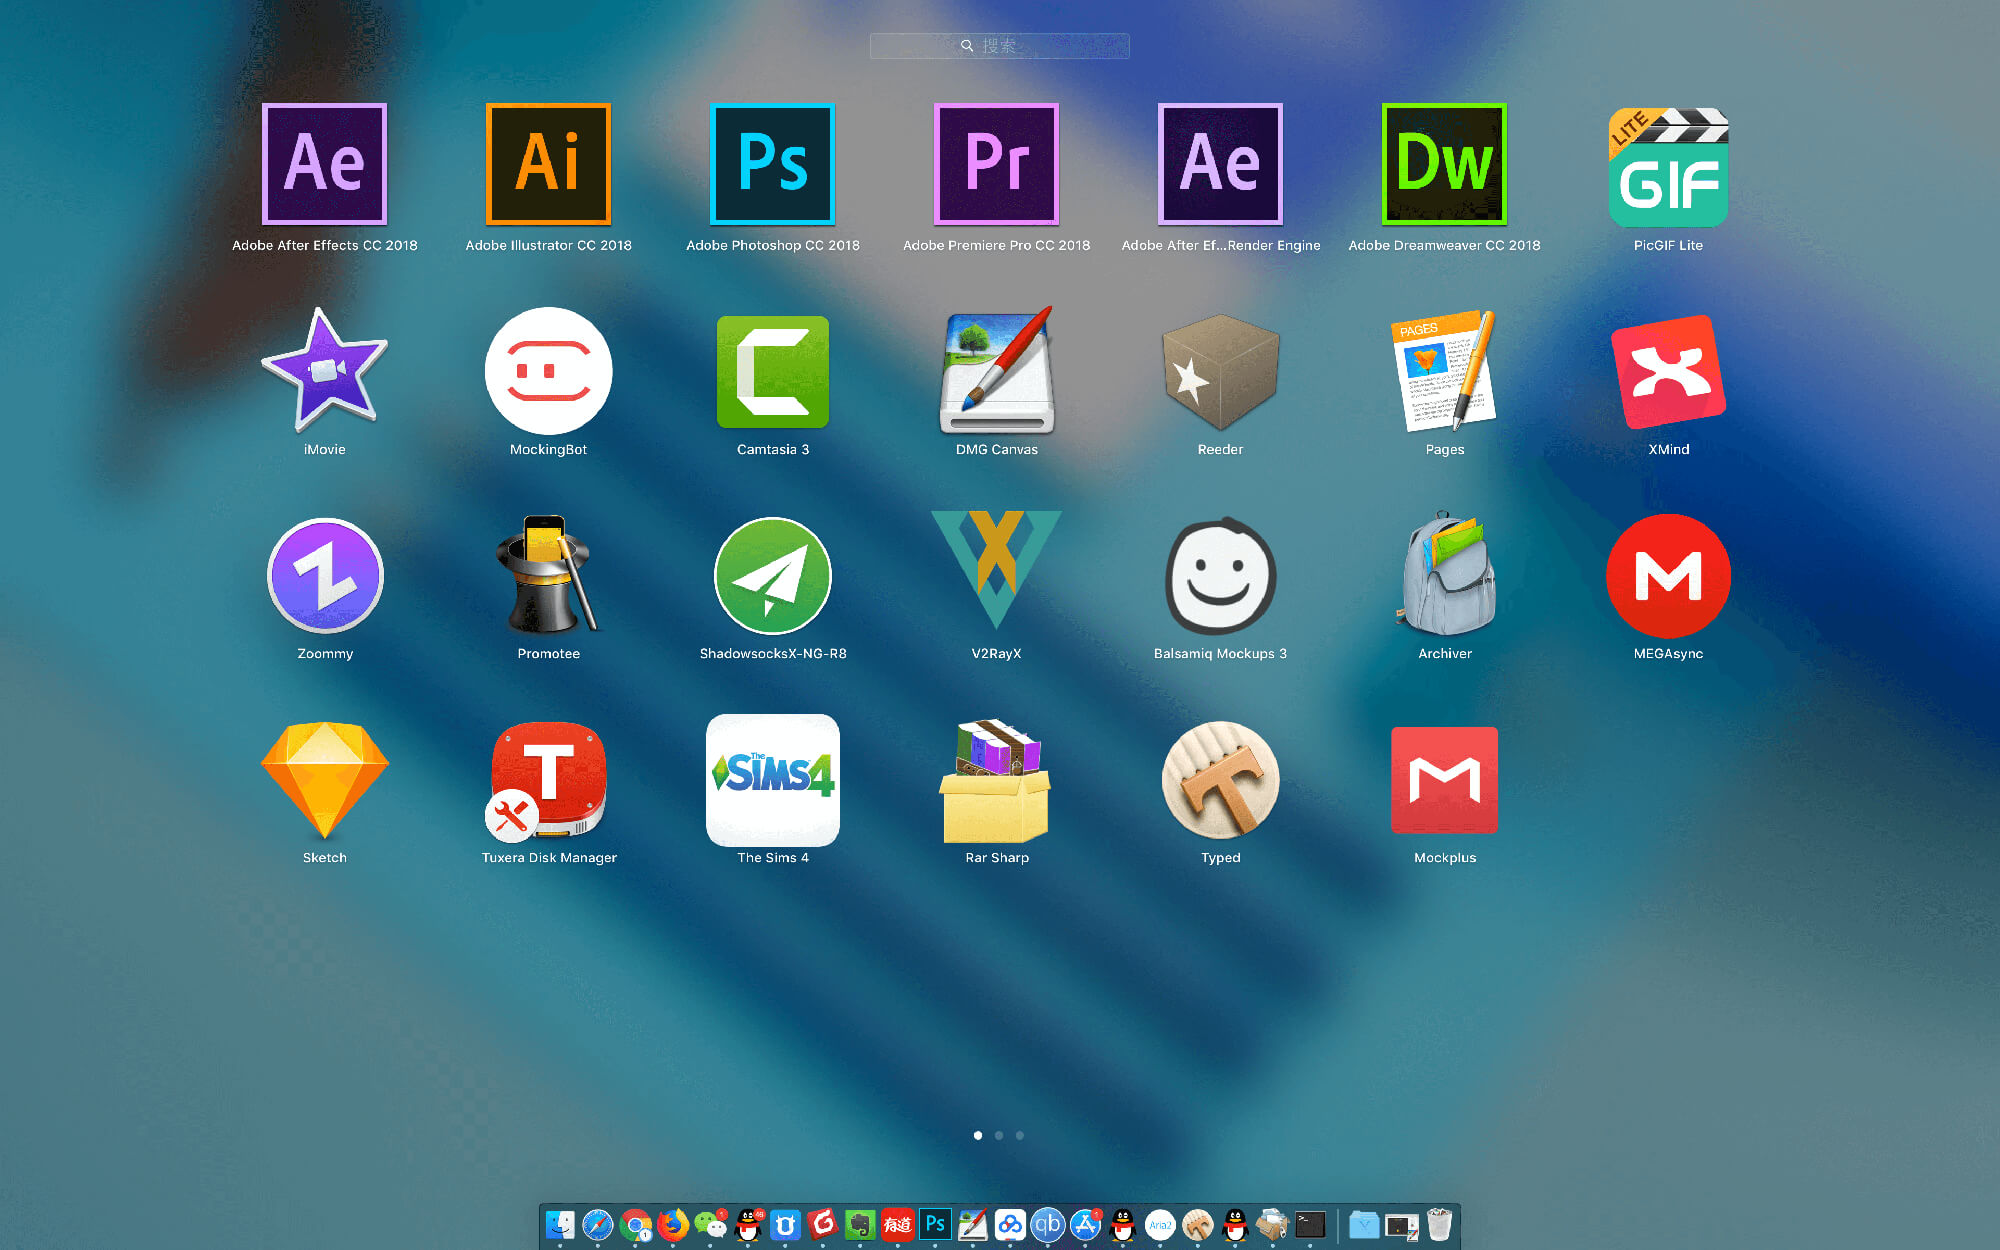Open Balsamiq Mockups 3
The image size is (2000, 1250).
click(x=1220, y=576)
